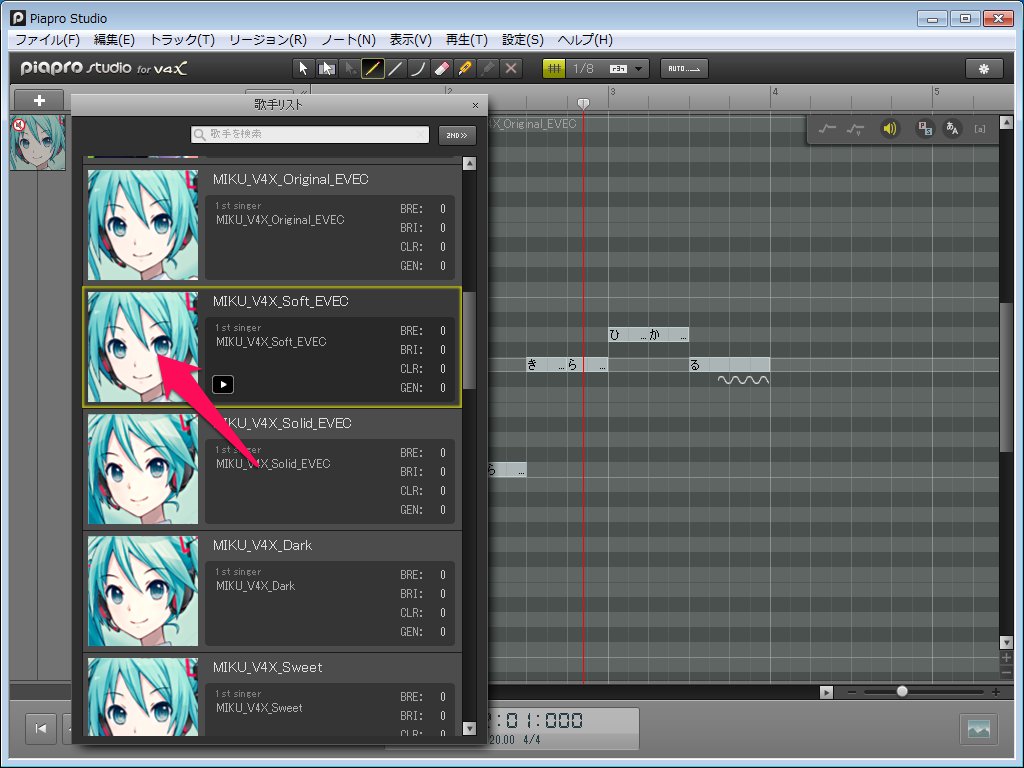1024x768 pixels.
Task: Click the MIKU_V4X_Solid_EVEC title text
Action: pos(282,423)
